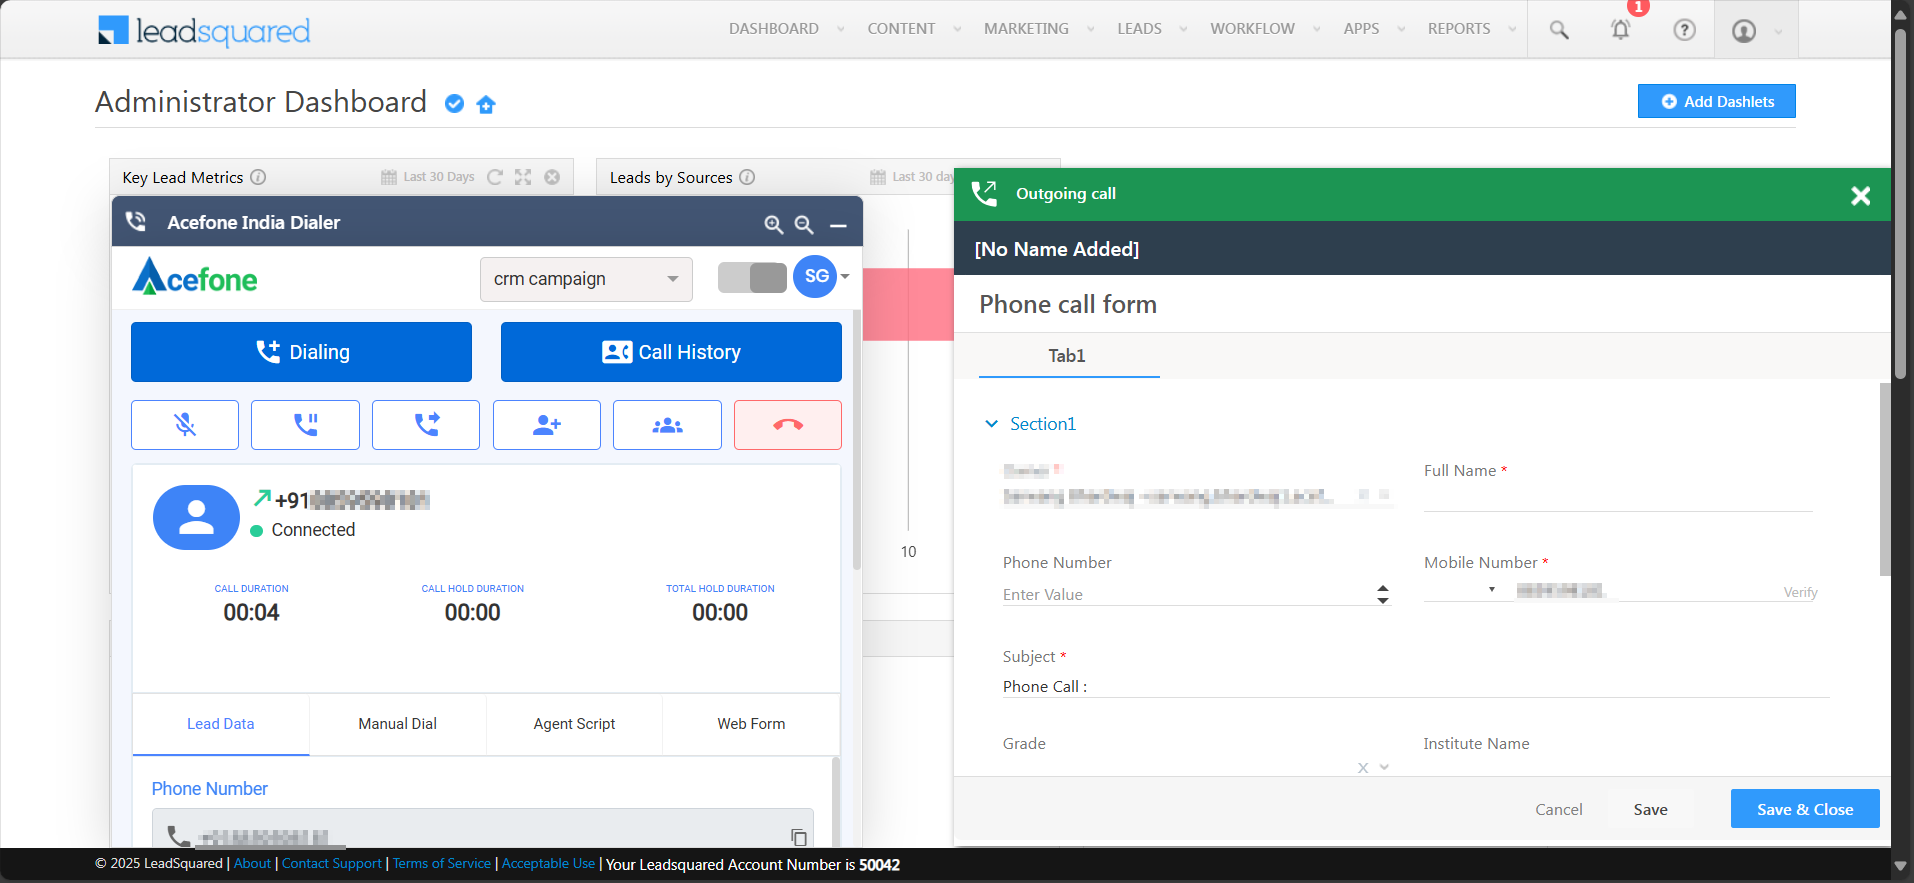Click the LeadSquared logo
Image resolution: width=1914 pixels, height=883 pixels.
(204, 31)
